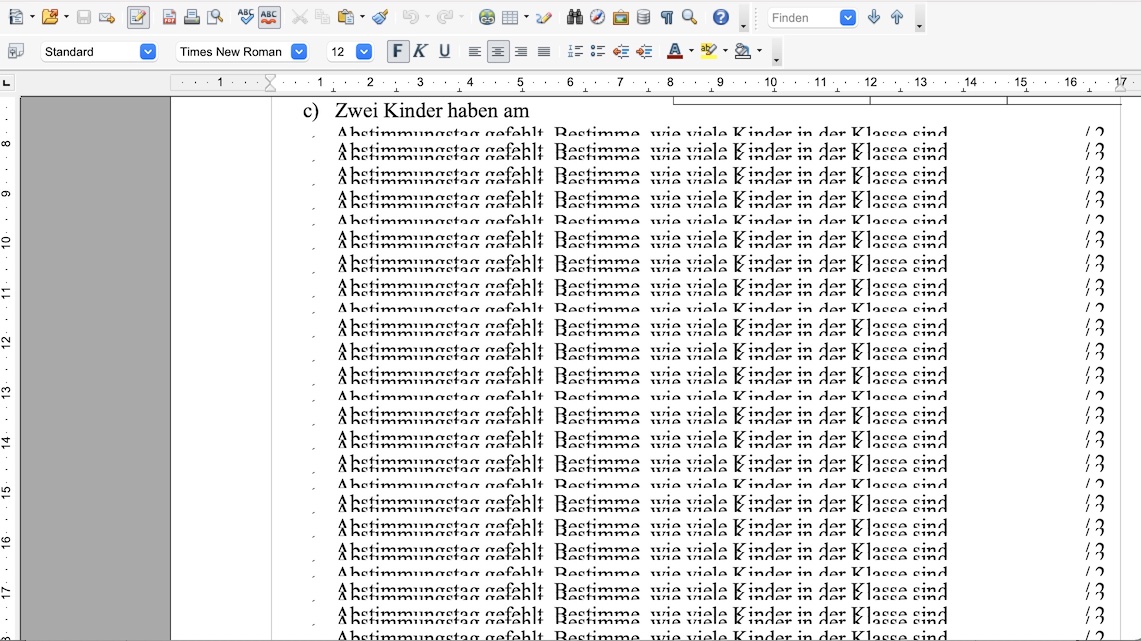The image size is (1141, 641).
Task: Open the font color picker dropdown
Action: (x=690, y=51)
